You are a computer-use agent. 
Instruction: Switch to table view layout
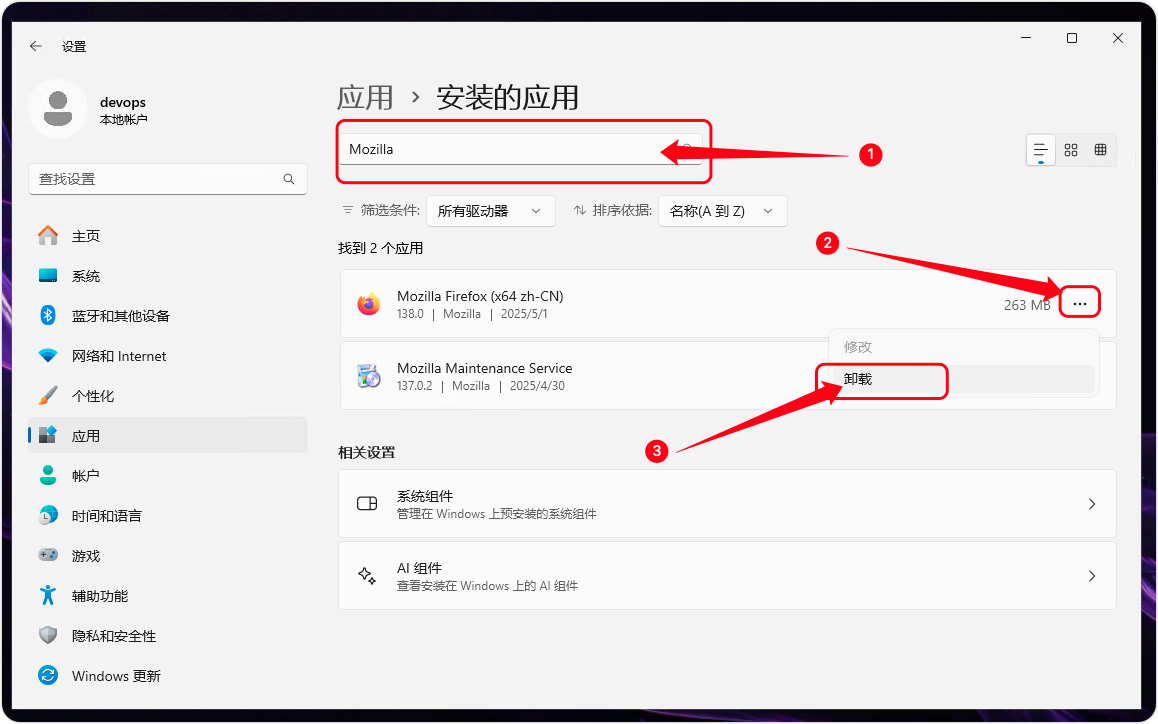pyautogui.click(x=1100, y=150)
